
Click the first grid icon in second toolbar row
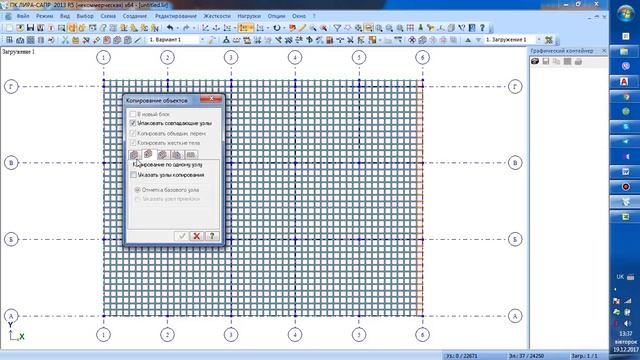click(9, 40)
